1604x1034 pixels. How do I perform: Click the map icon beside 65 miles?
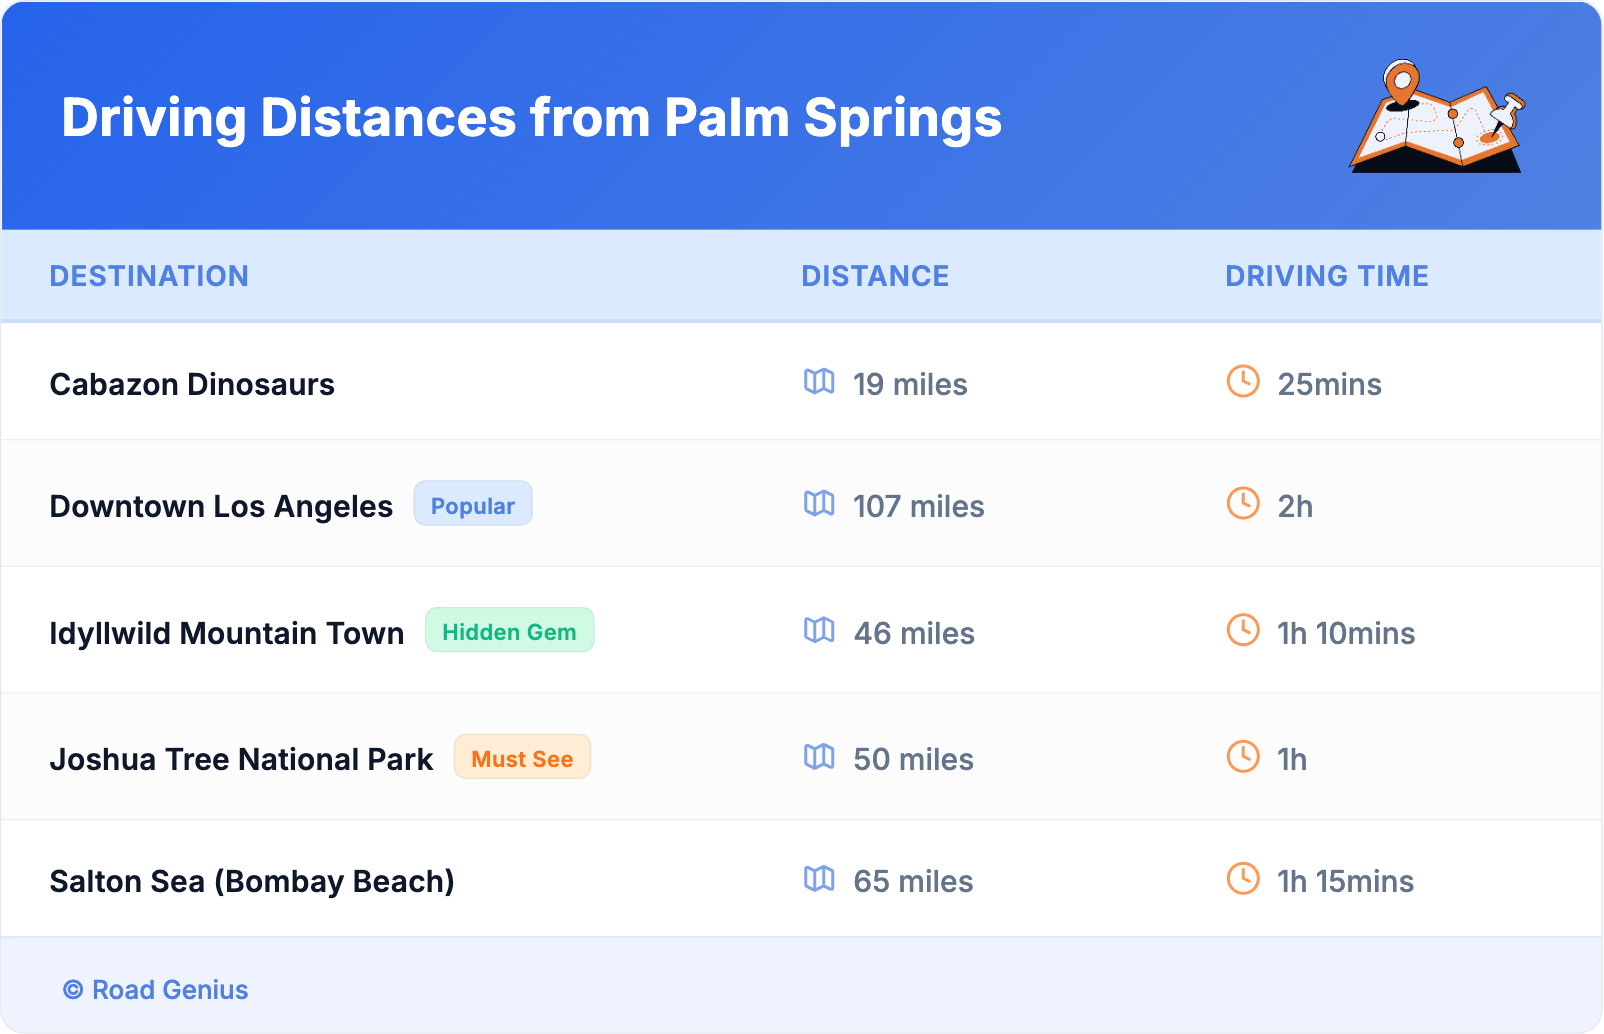[819, 878]
